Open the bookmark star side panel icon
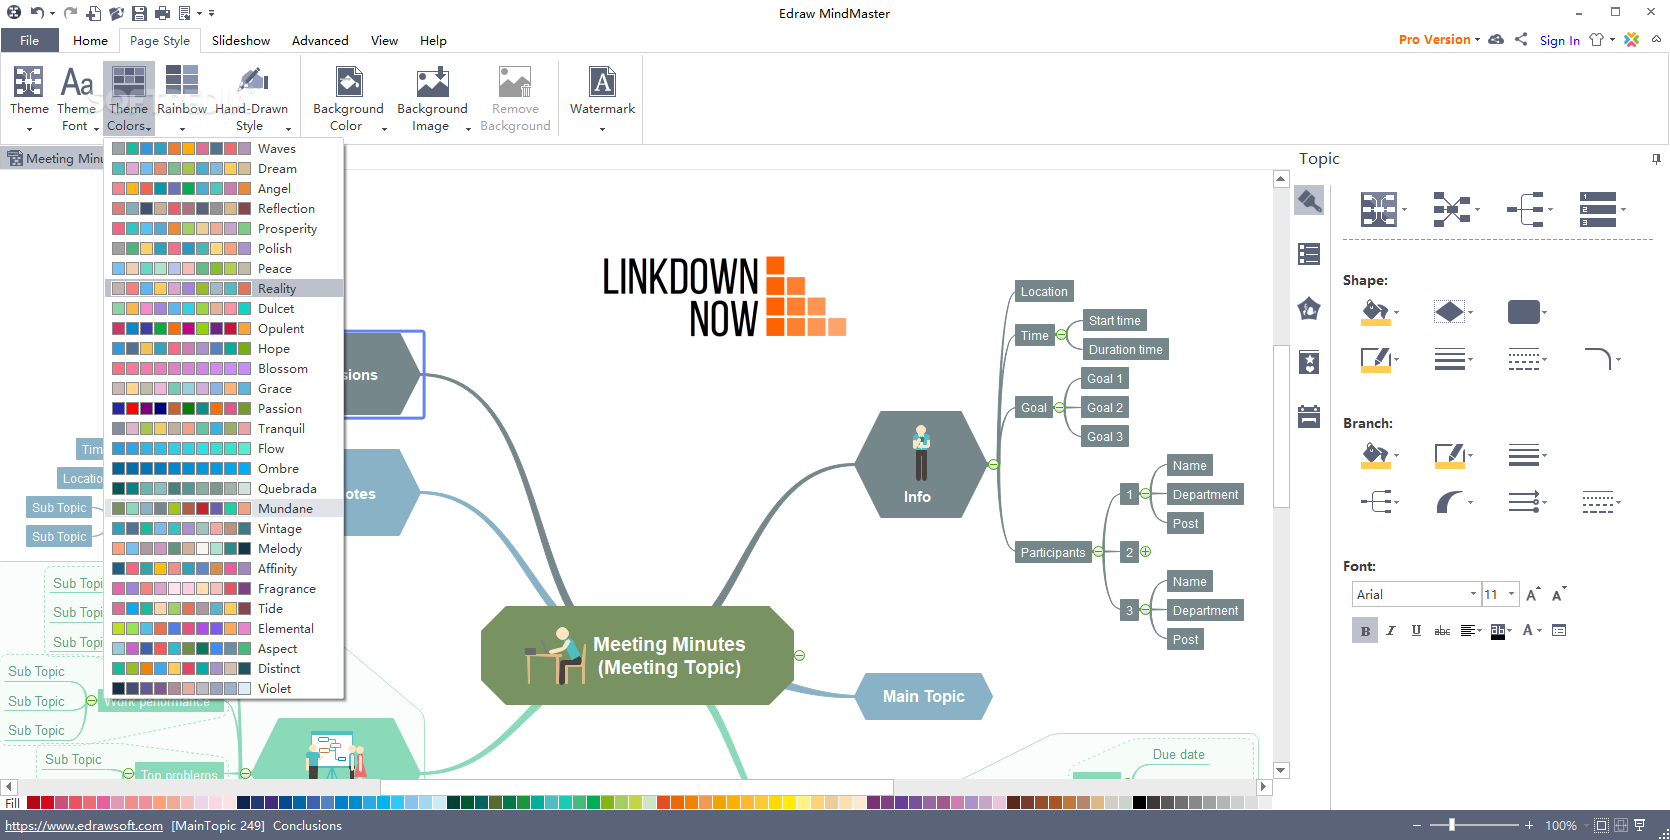 1309,362
